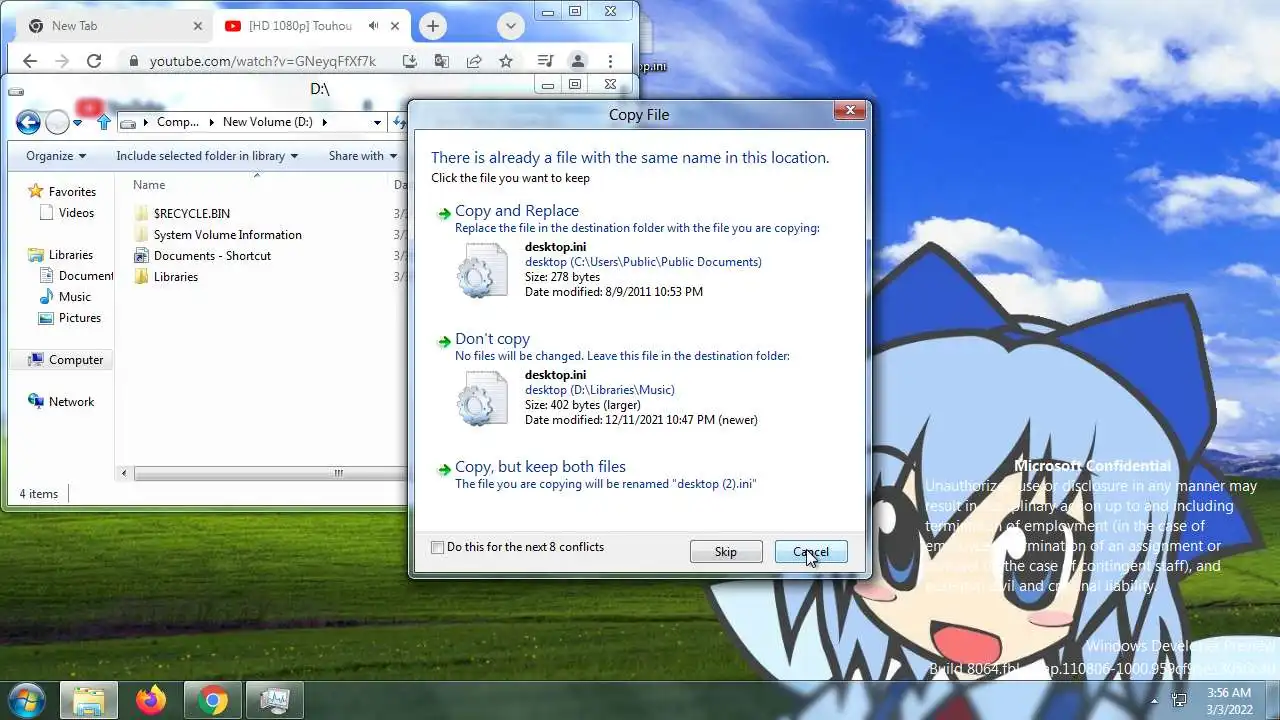Click Explorer's up-one-level arrow
1280x720 pixels.
click(104, 122)
